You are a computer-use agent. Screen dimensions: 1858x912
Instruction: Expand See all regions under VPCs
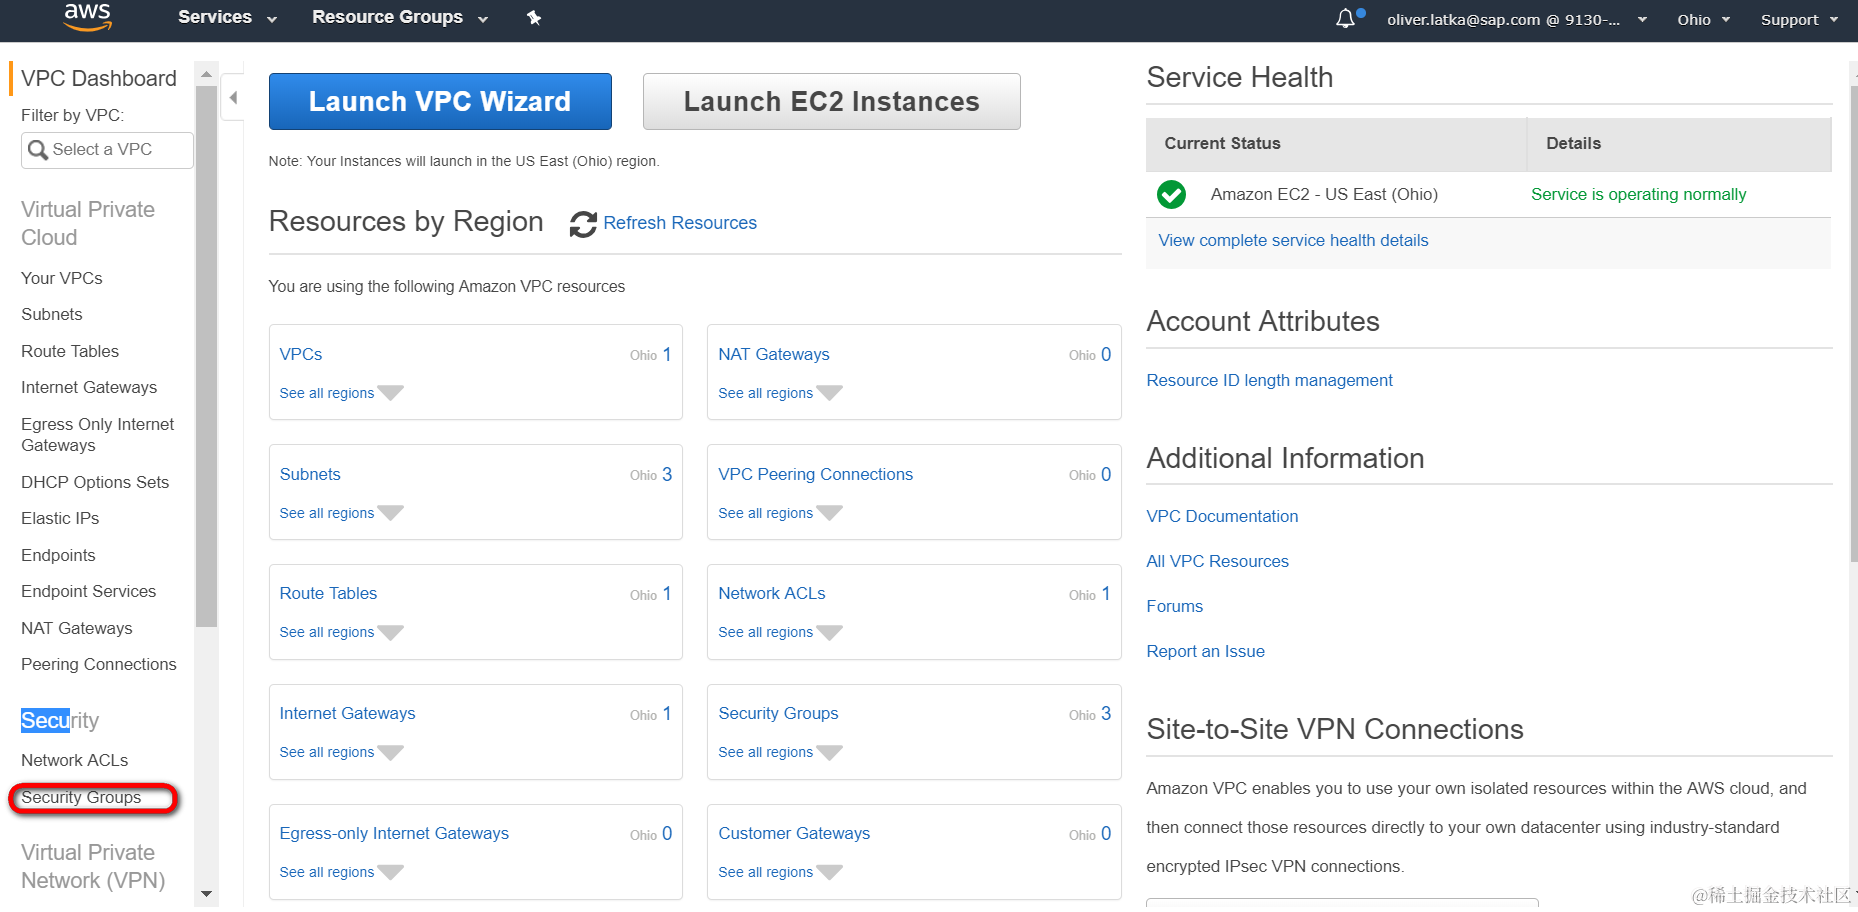coord(341,393)
